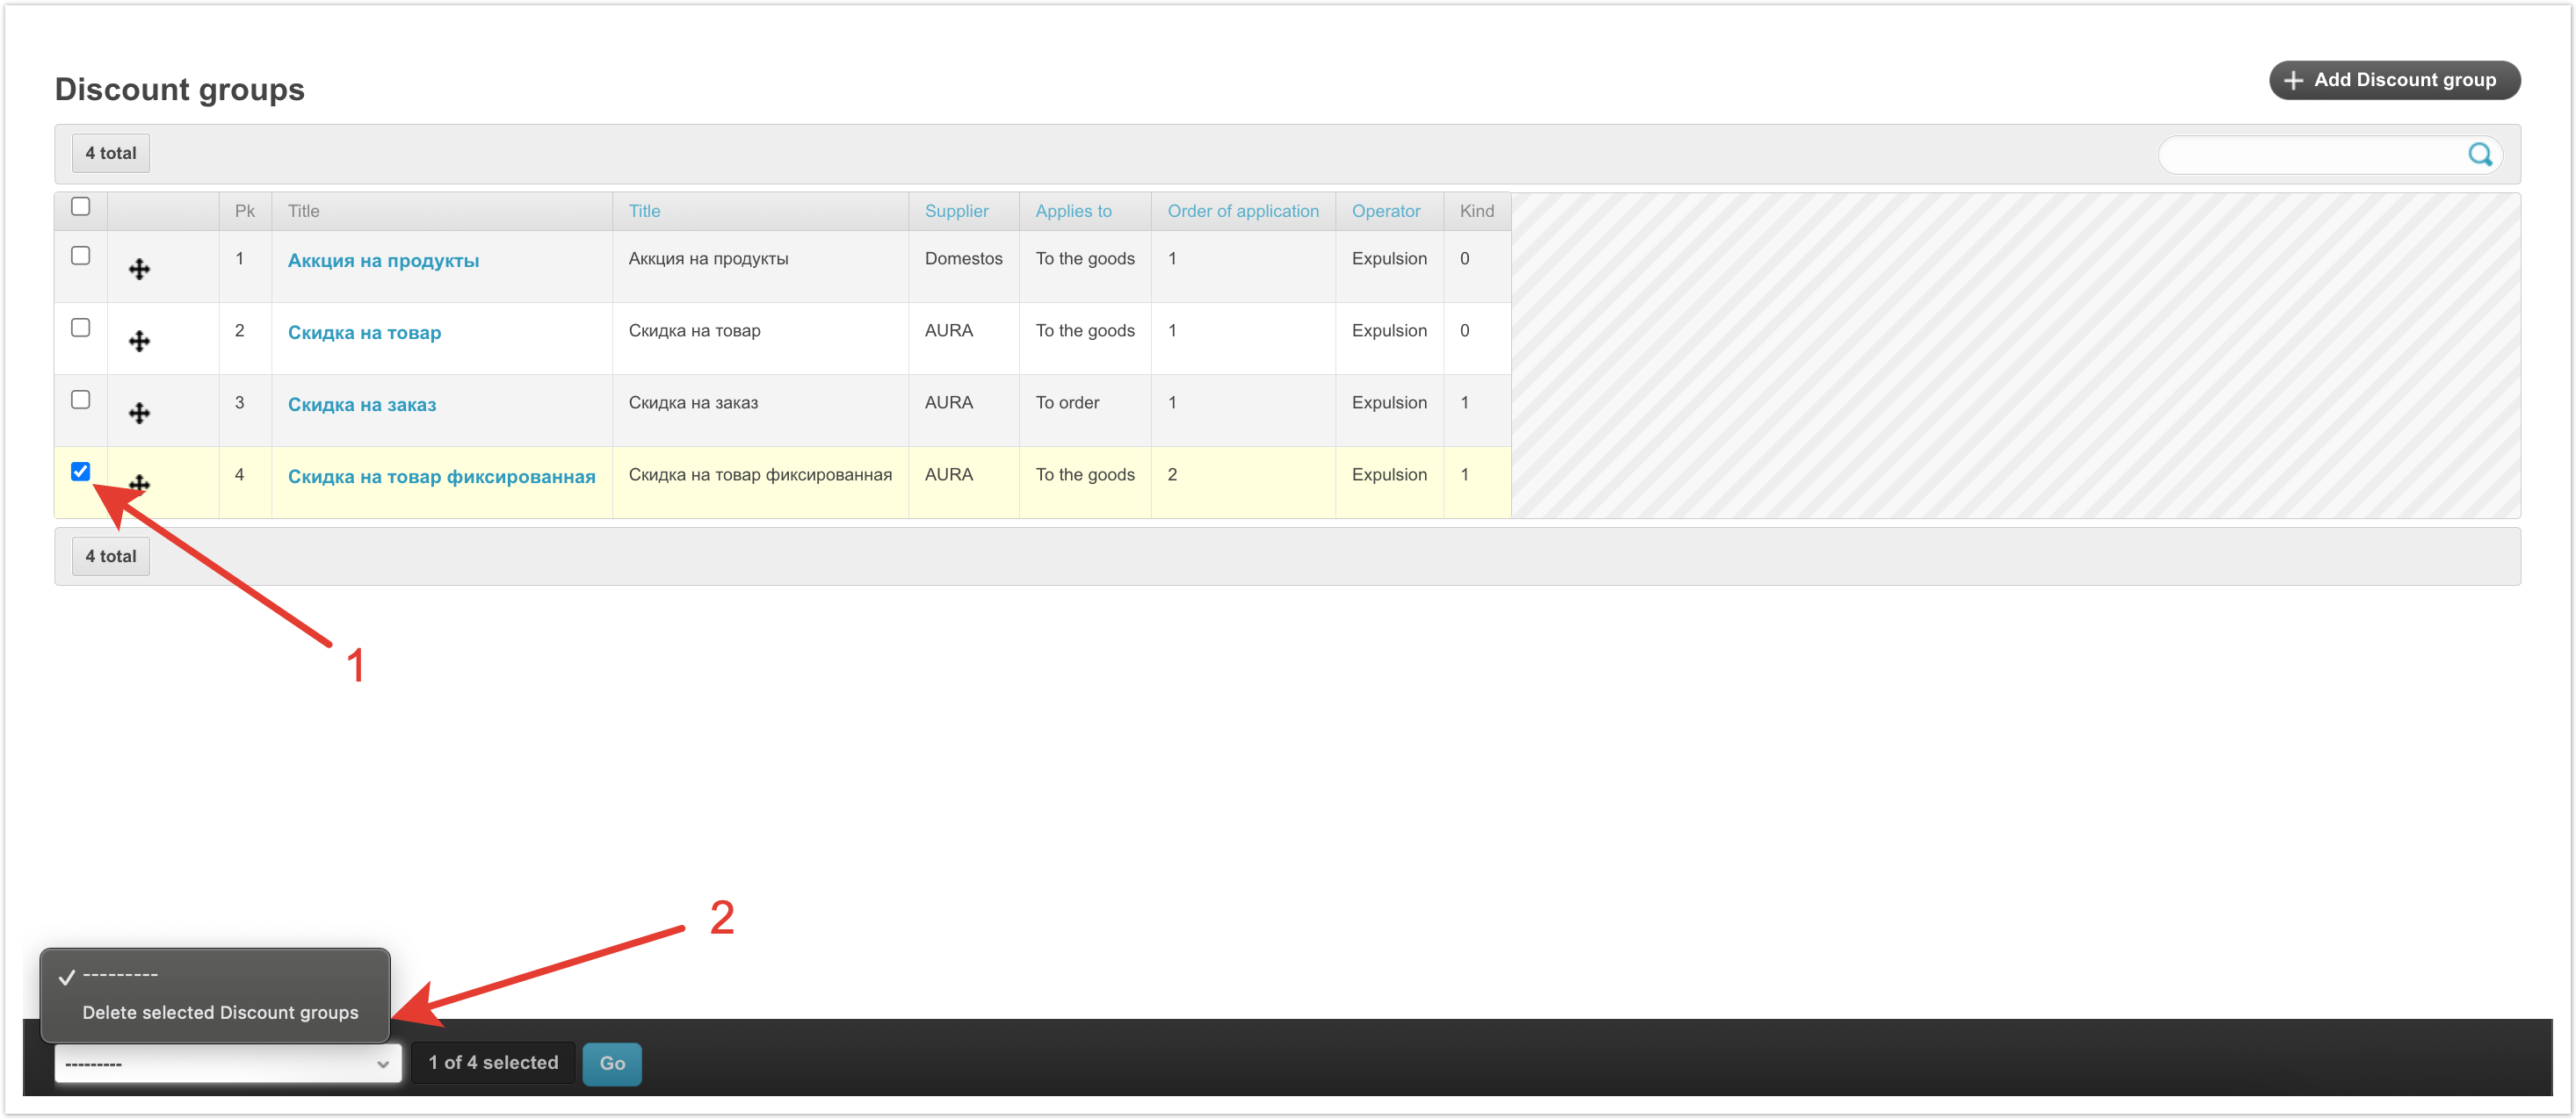Sort by Order of application column
Screen dimensions: 2576x1119
(1242, 211)
